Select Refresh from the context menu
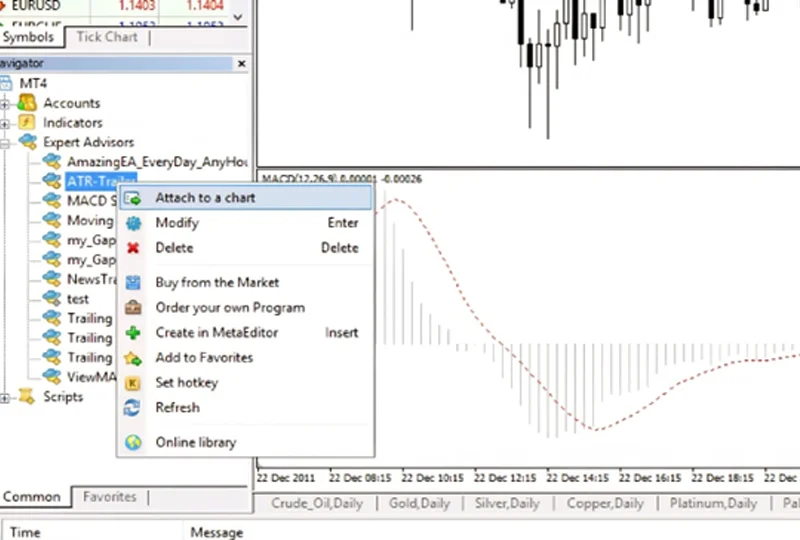This screenshot has height=540, width=800. pyautogui.click(x=245, y=408)
